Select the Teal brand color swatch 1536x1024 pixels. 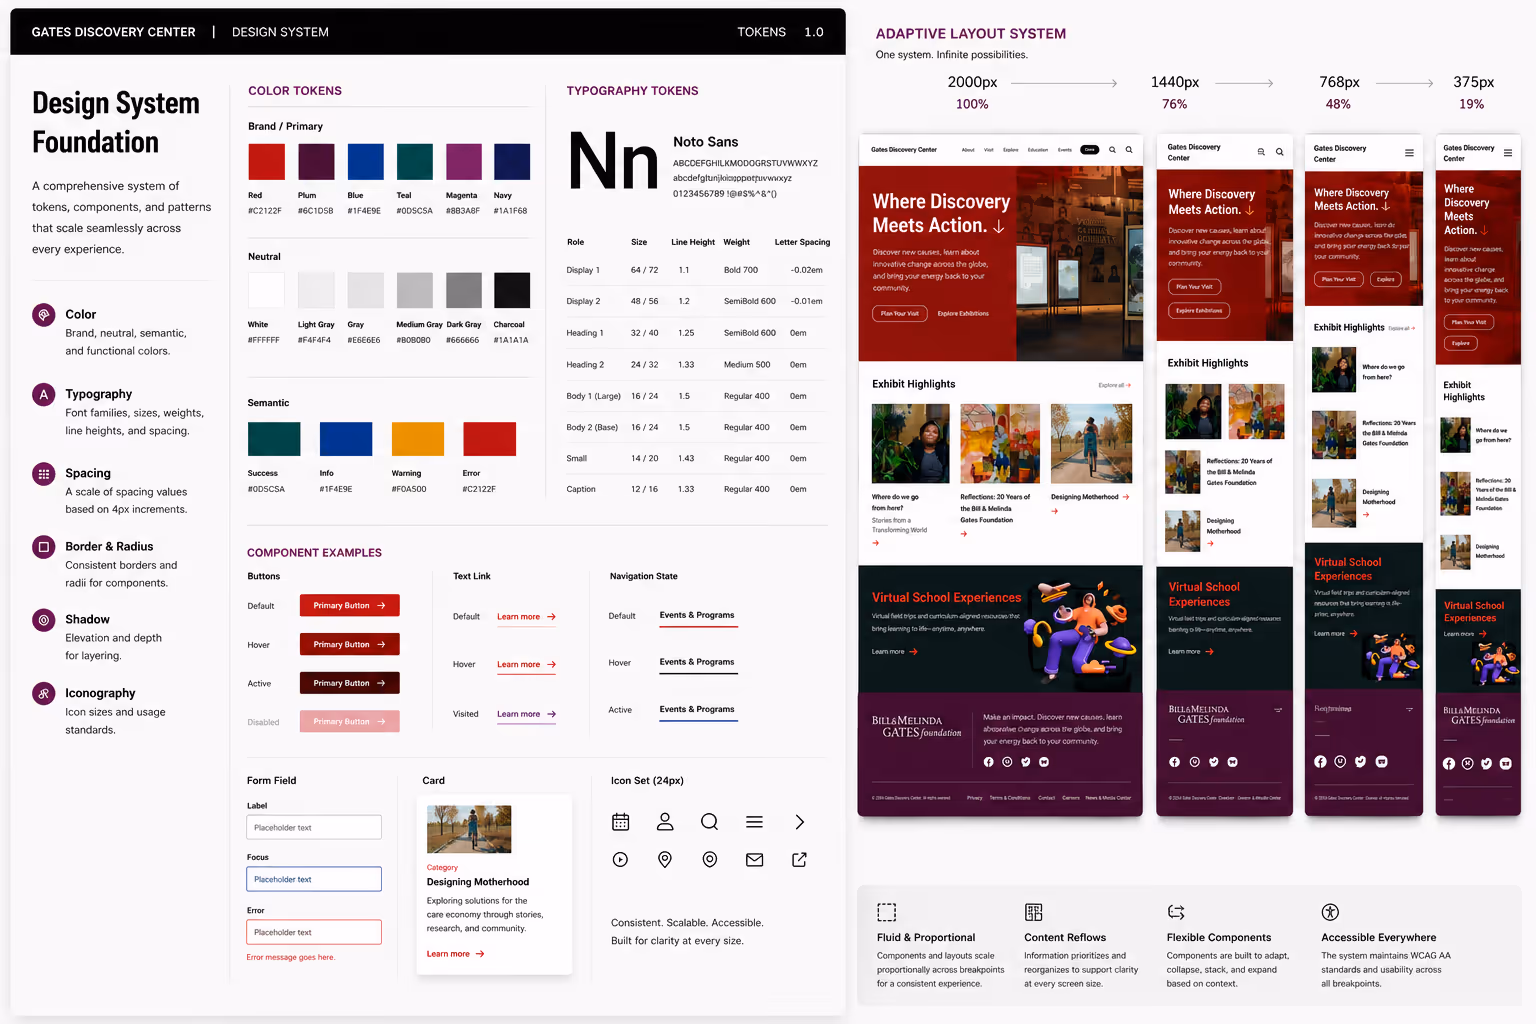point(415,162)
